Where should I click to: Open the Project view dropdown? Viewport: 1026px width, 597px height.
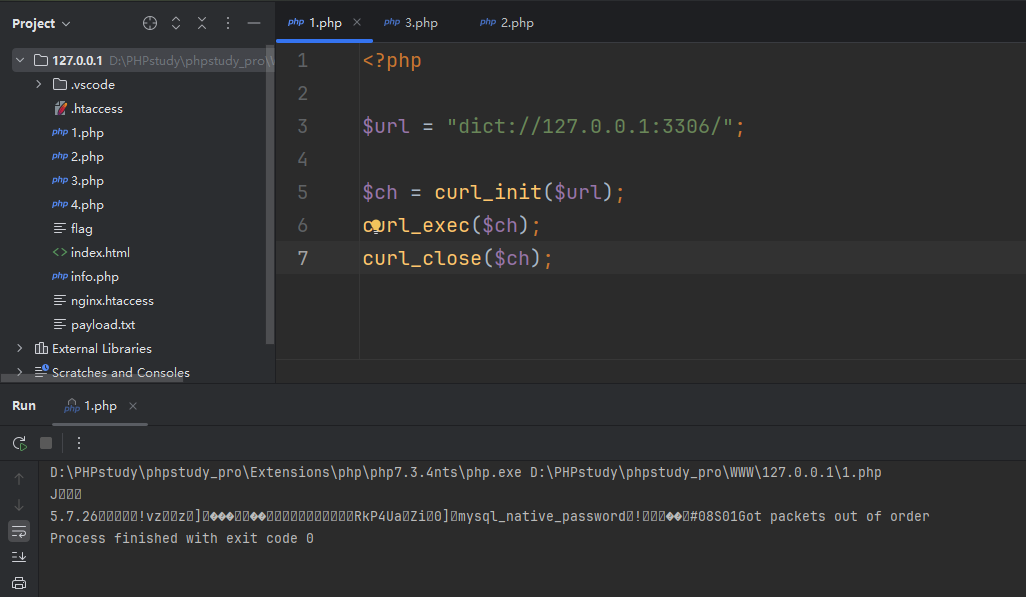point(42,23)
